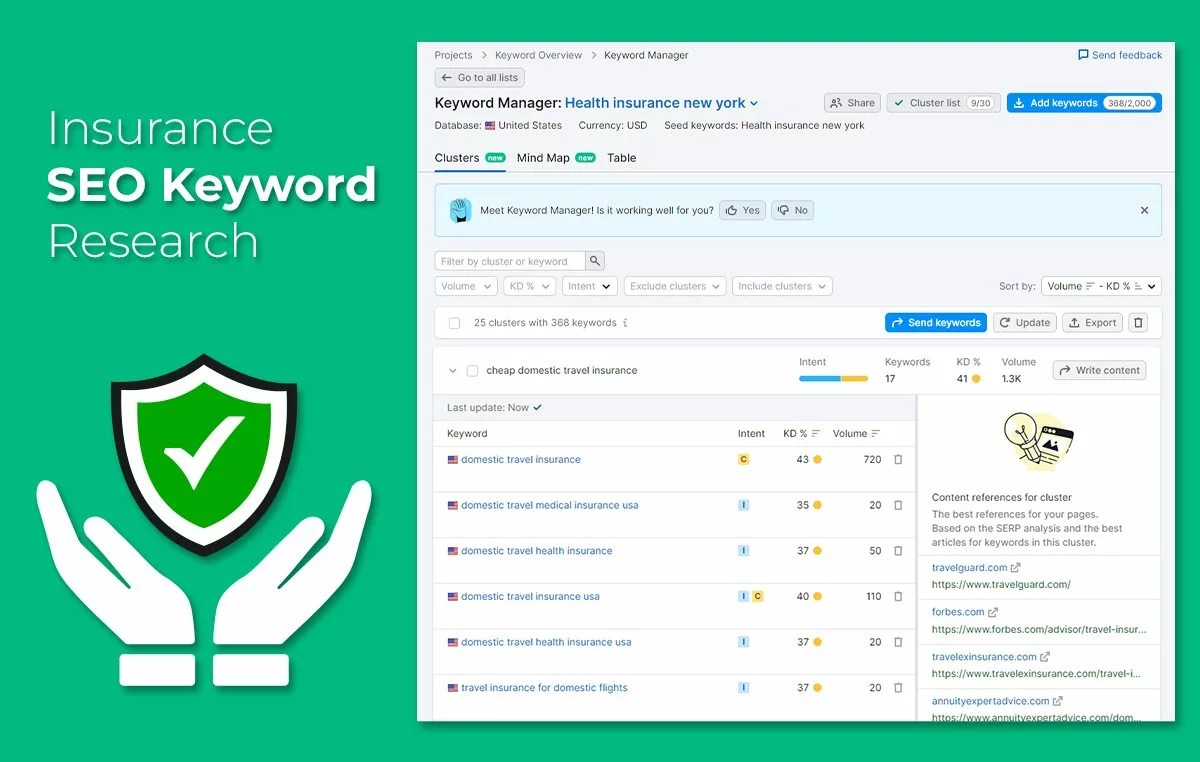This screenshot has height=762, width=1200.
Task: Click the Volume column sort icon
Action: click(x=876, y=434)
